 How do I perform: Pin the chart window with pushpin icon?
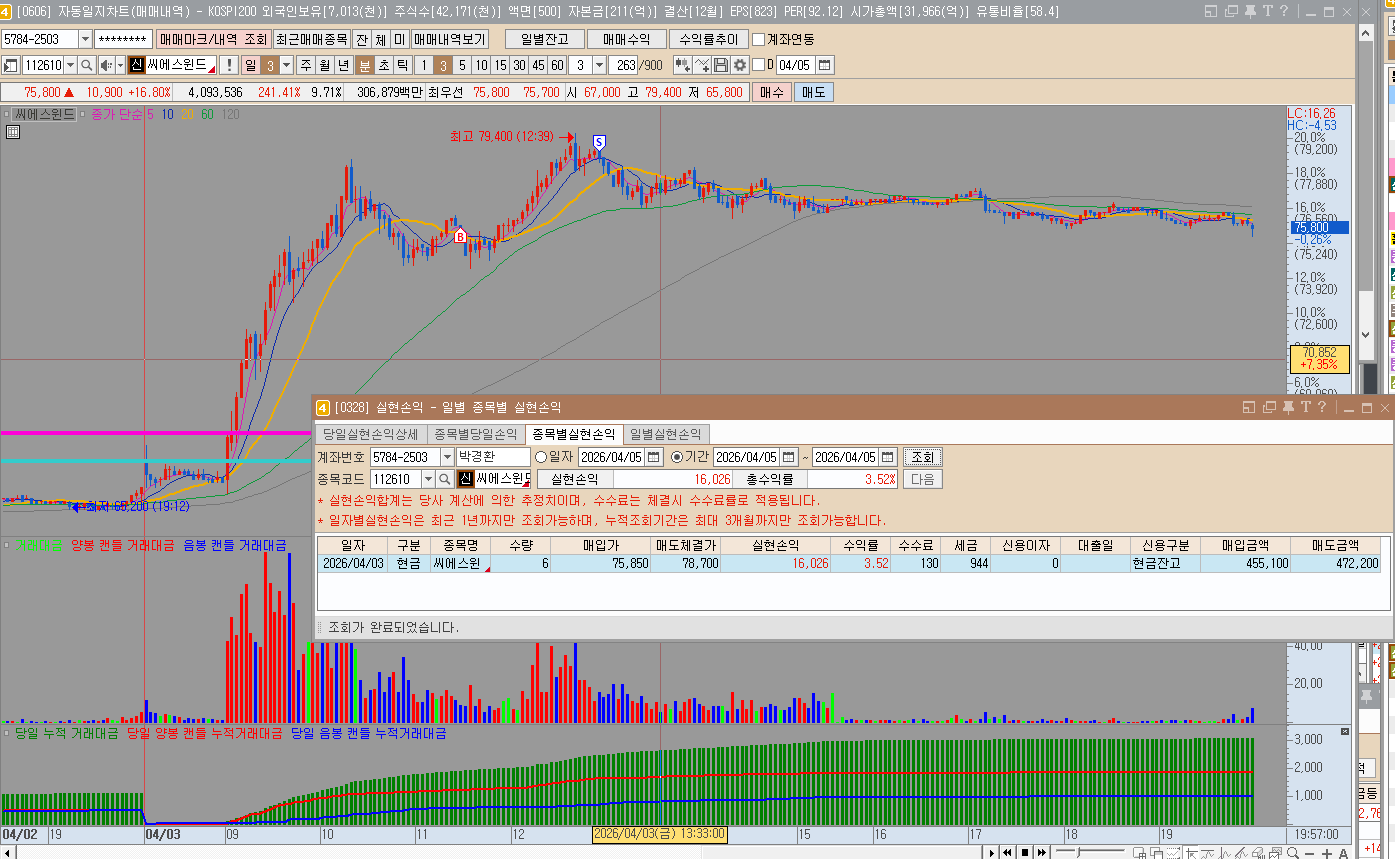(1249, 11)
